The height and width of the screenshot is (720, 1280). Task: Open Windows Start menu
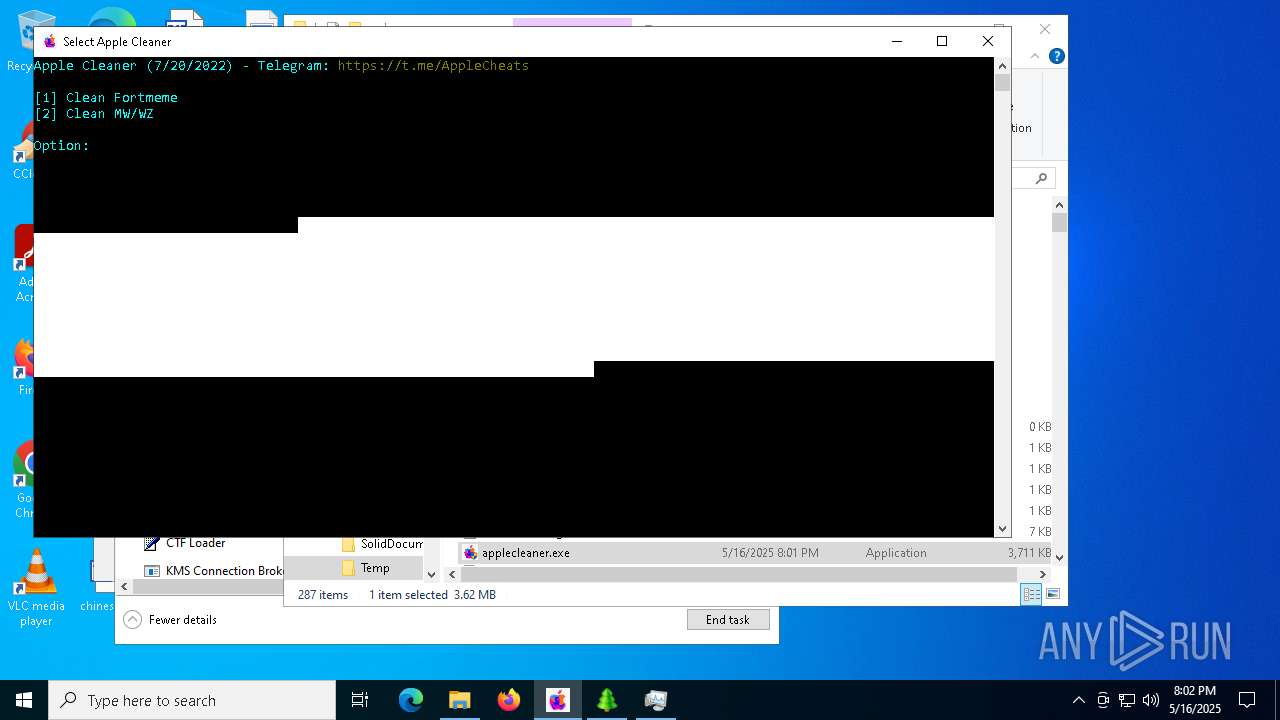click(x=24, y=700)
